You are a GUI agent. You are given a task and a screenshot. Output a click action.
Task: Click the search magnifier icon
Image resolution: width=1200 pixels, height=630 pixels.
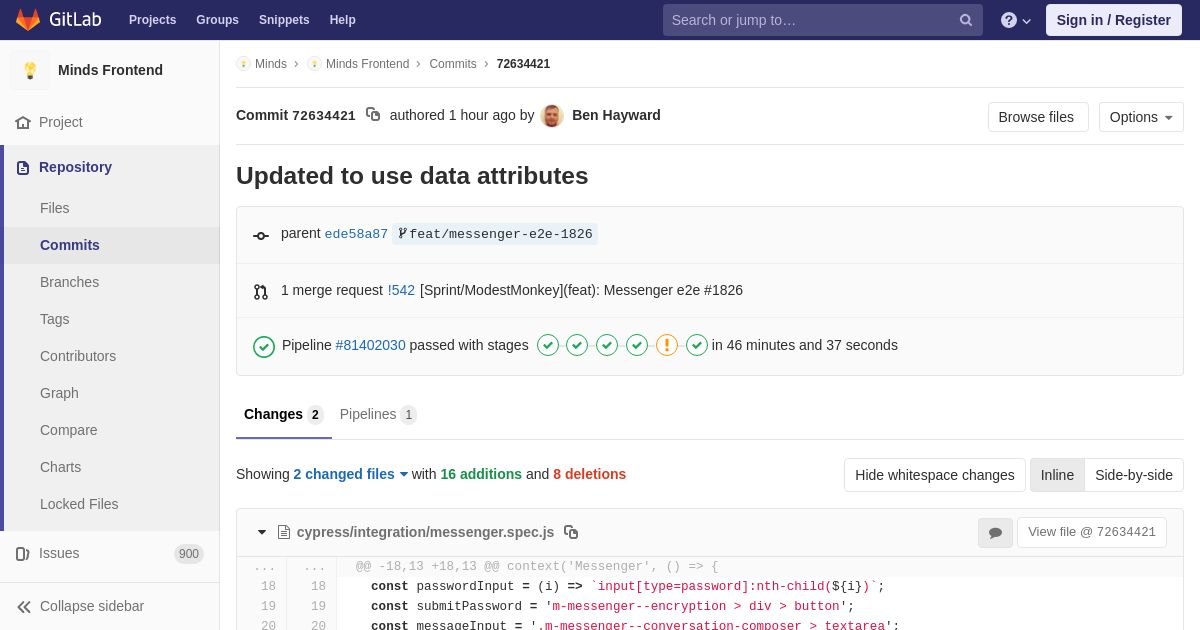point(966,20)
